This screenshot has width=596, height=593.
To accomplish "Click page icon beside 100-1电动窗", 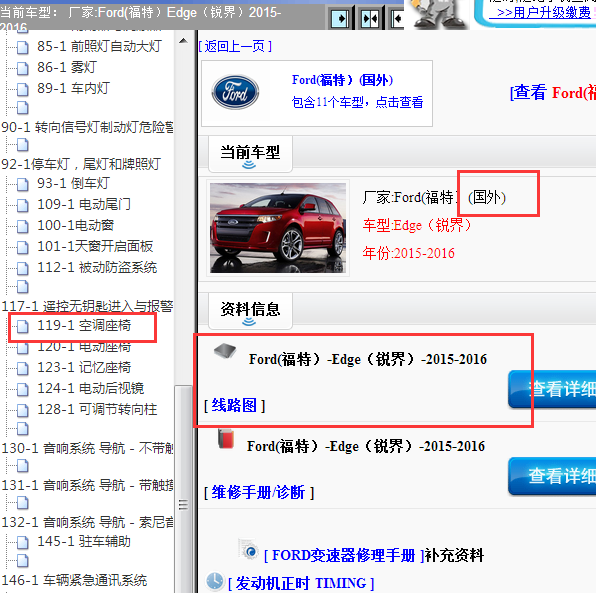I will [23, 226].
